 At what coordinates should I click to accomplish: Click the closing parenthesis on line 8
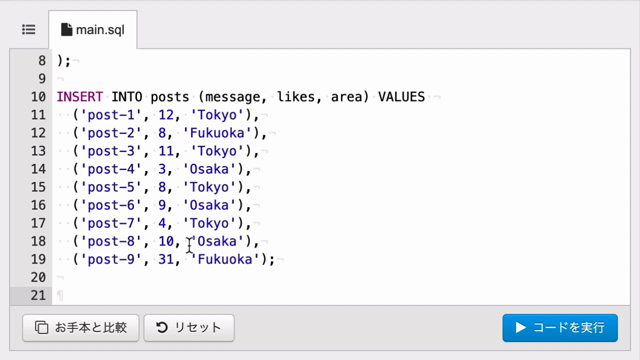(60, 61)
